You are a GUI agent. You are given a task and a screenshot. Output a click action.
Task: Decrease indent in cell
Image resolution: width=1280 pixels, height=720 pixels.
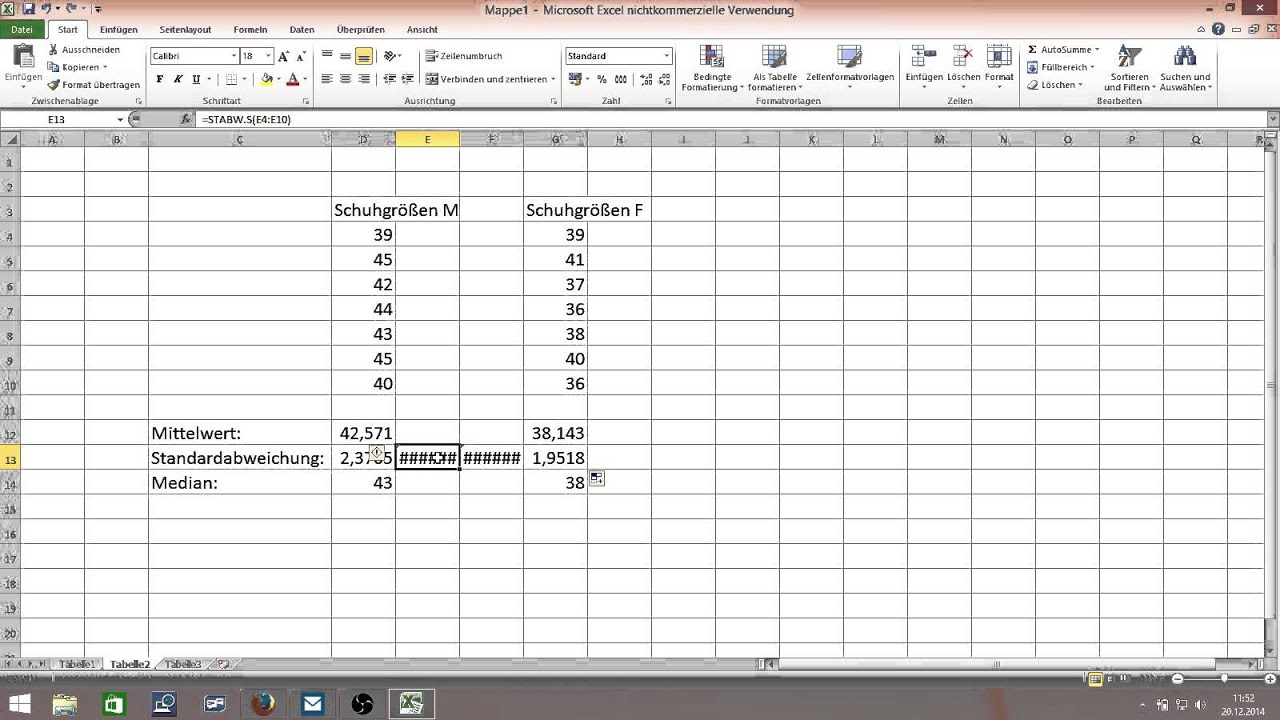pos(389,79)
